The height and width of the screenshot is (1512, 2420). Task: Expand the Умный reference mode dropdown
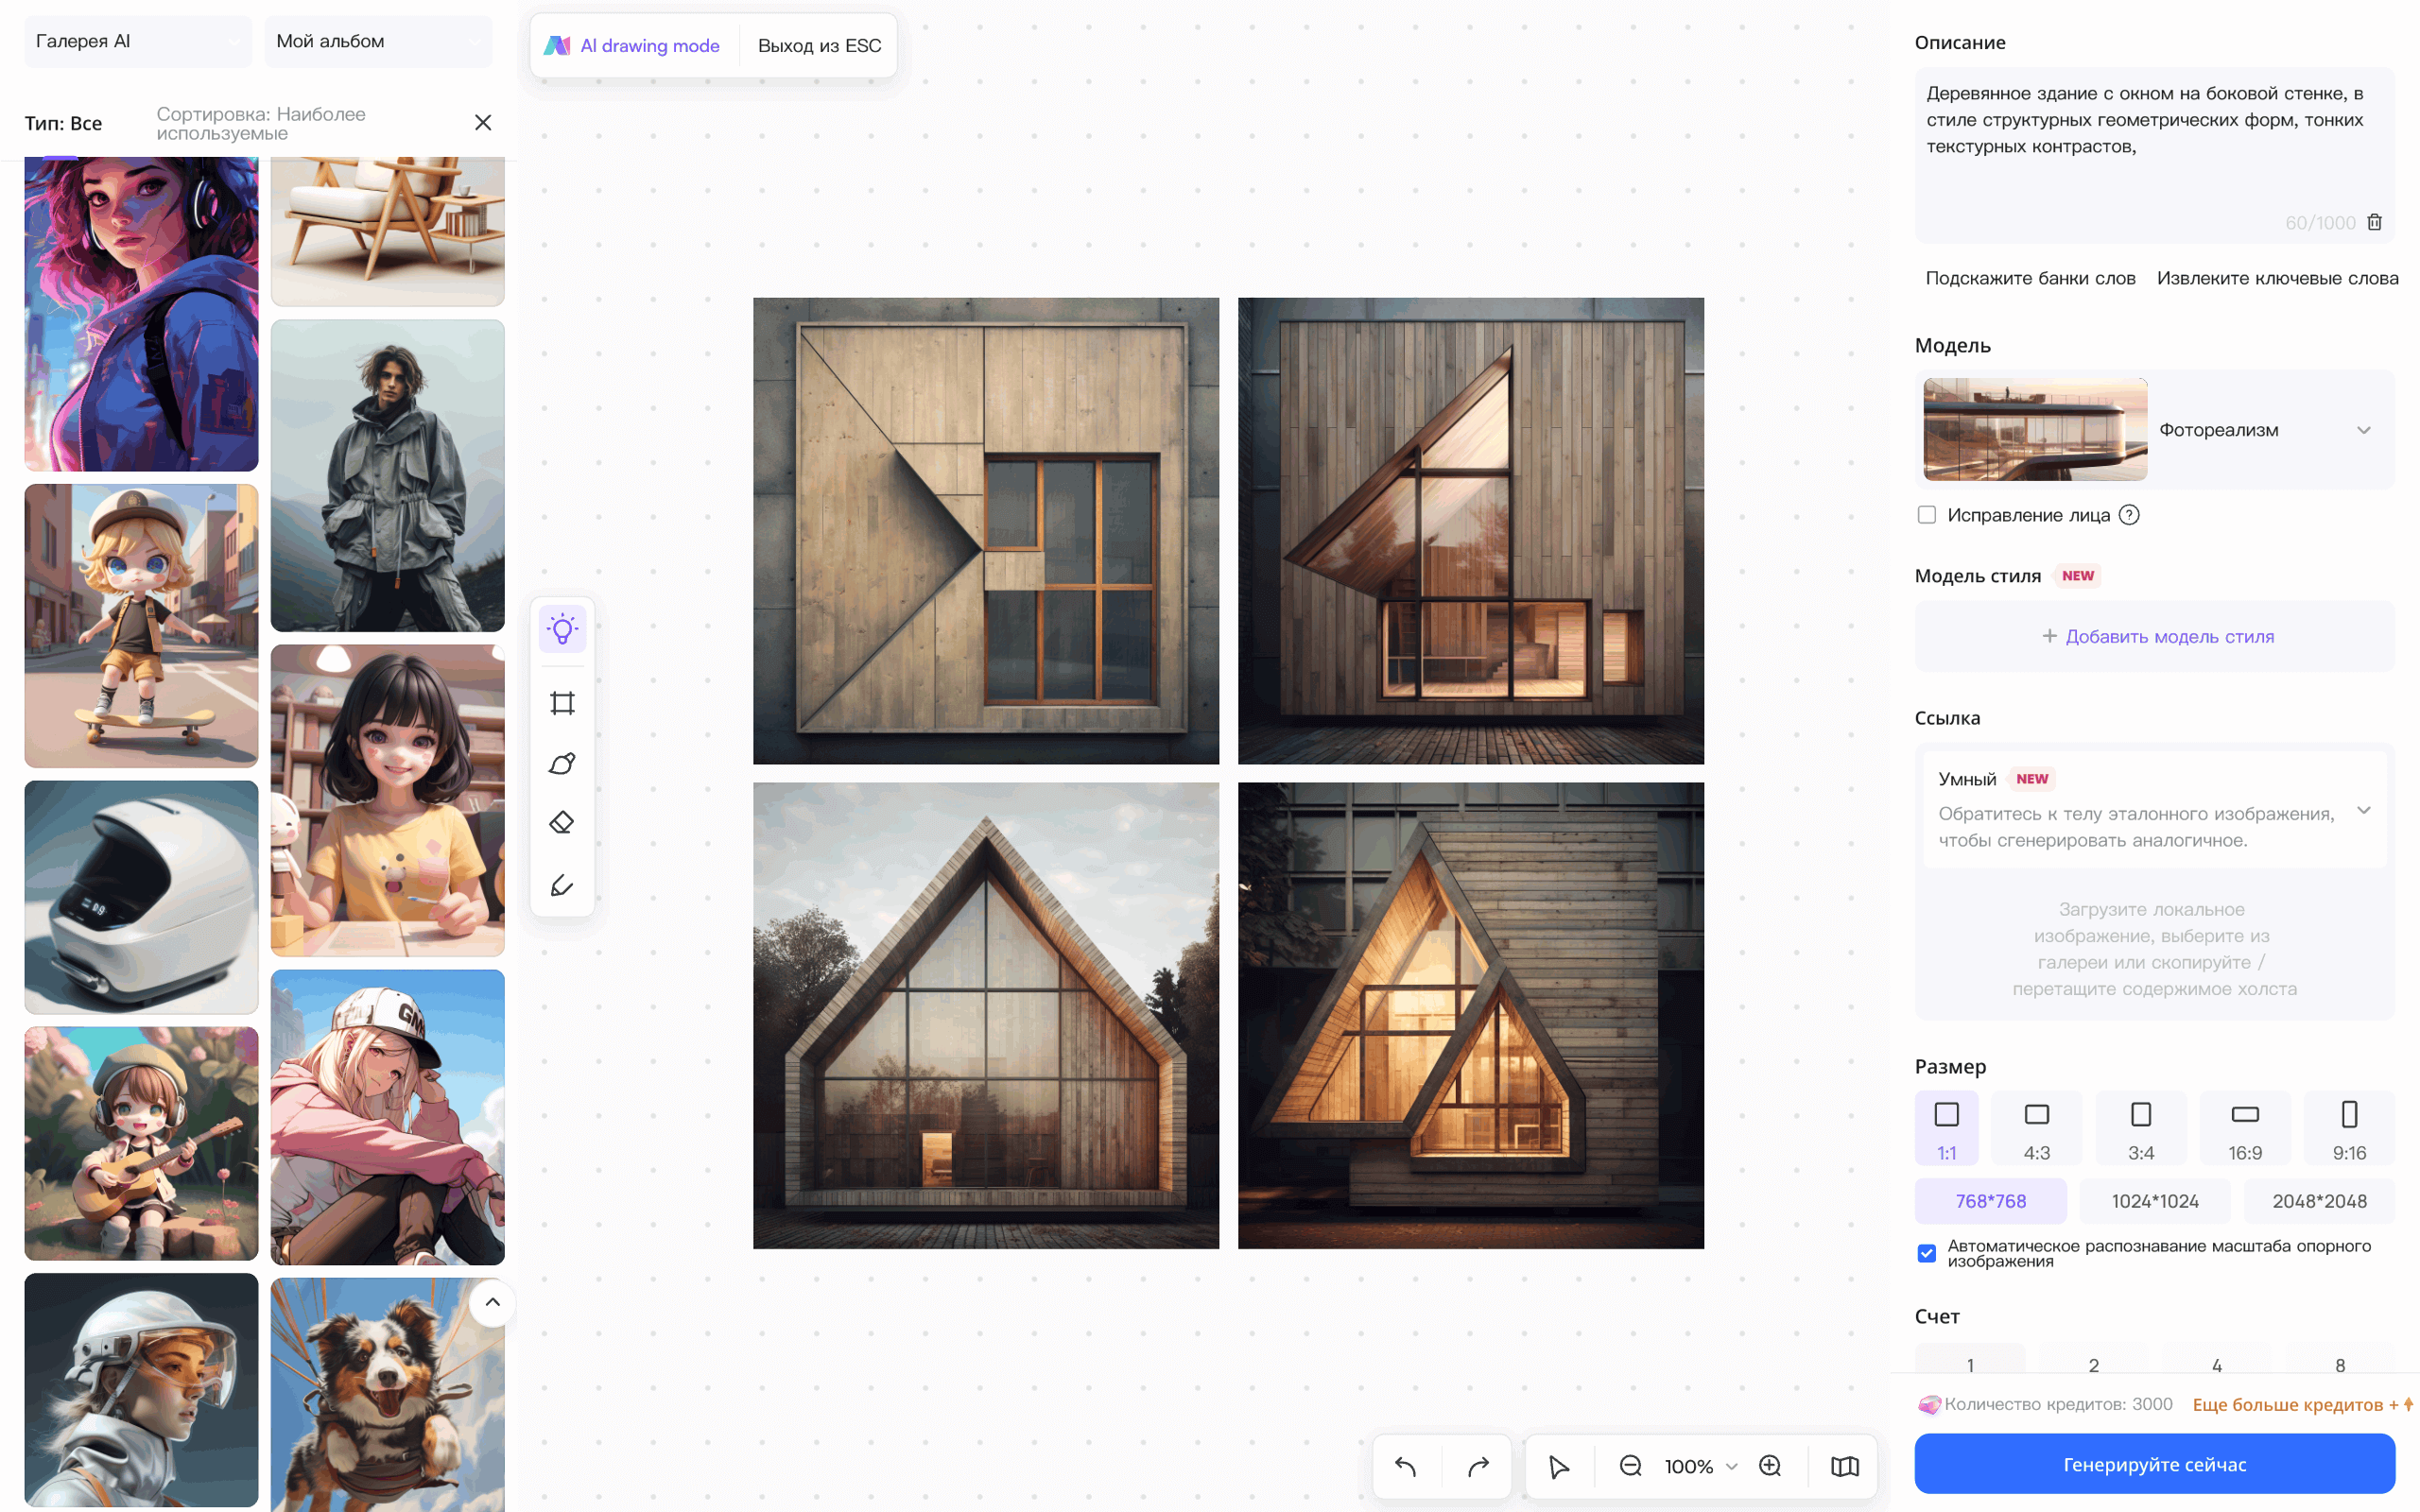[2363, 810]
